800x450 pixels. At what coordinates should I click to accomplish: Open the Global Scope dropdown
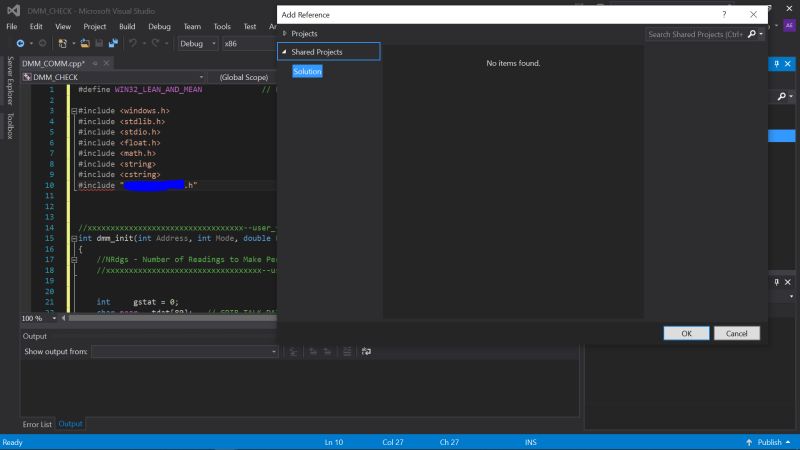[245, 77]
